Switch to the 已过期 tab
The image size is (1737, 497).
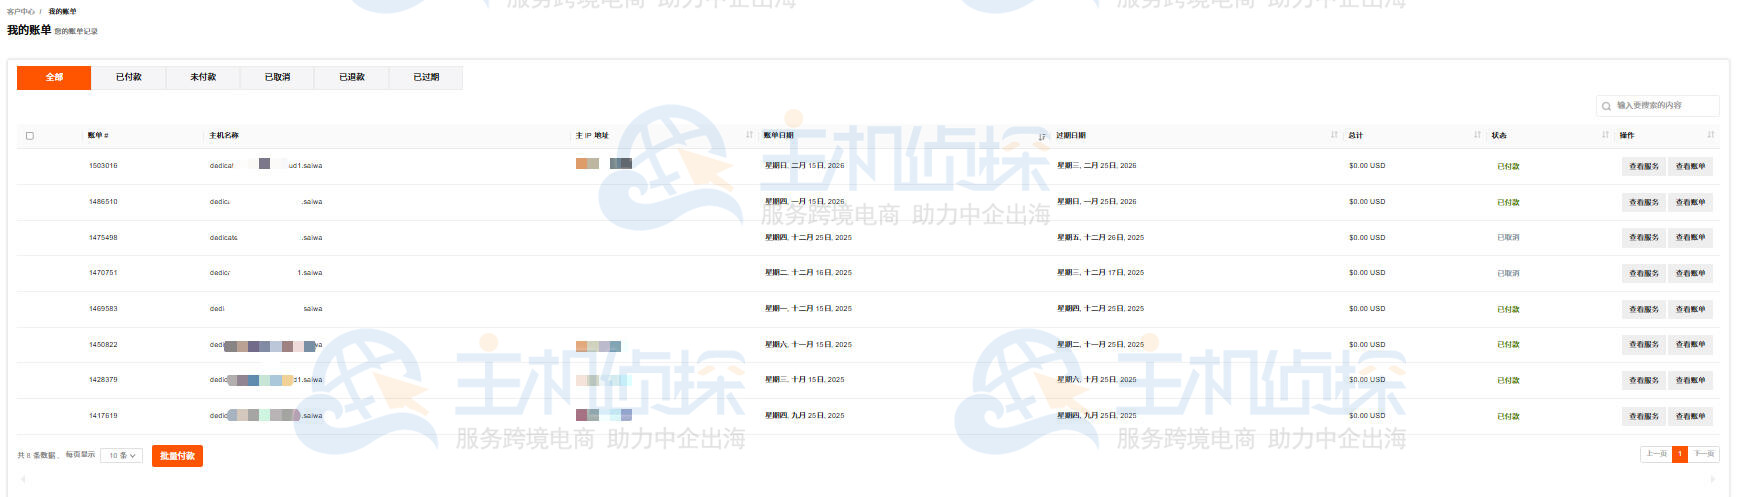click(x=426, y=77)
